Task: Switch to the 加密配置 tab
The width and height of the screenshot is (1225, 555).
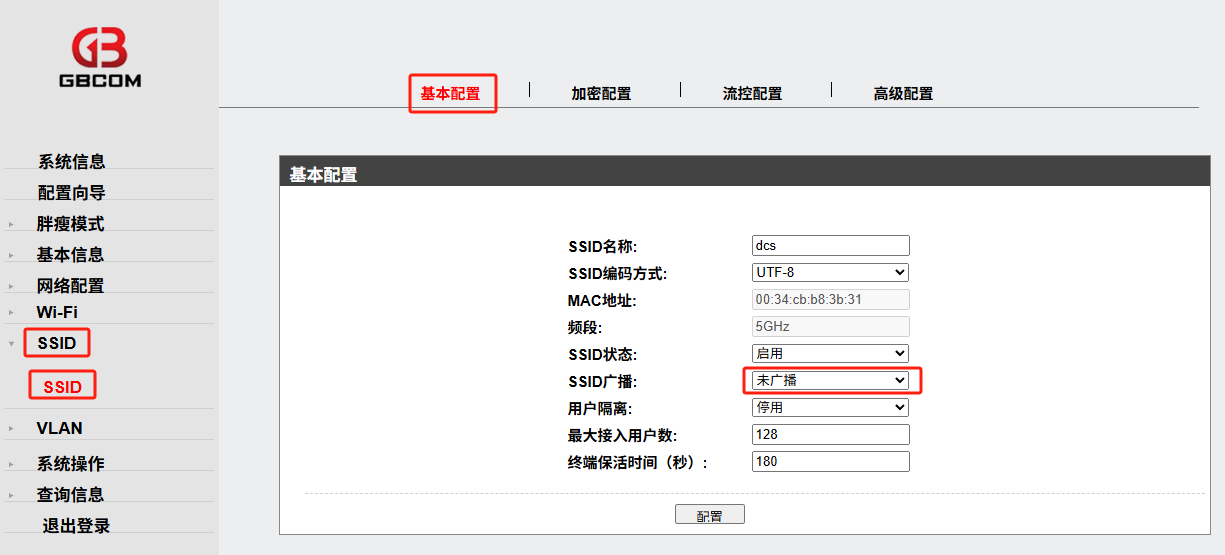Action: coord(601,93)
